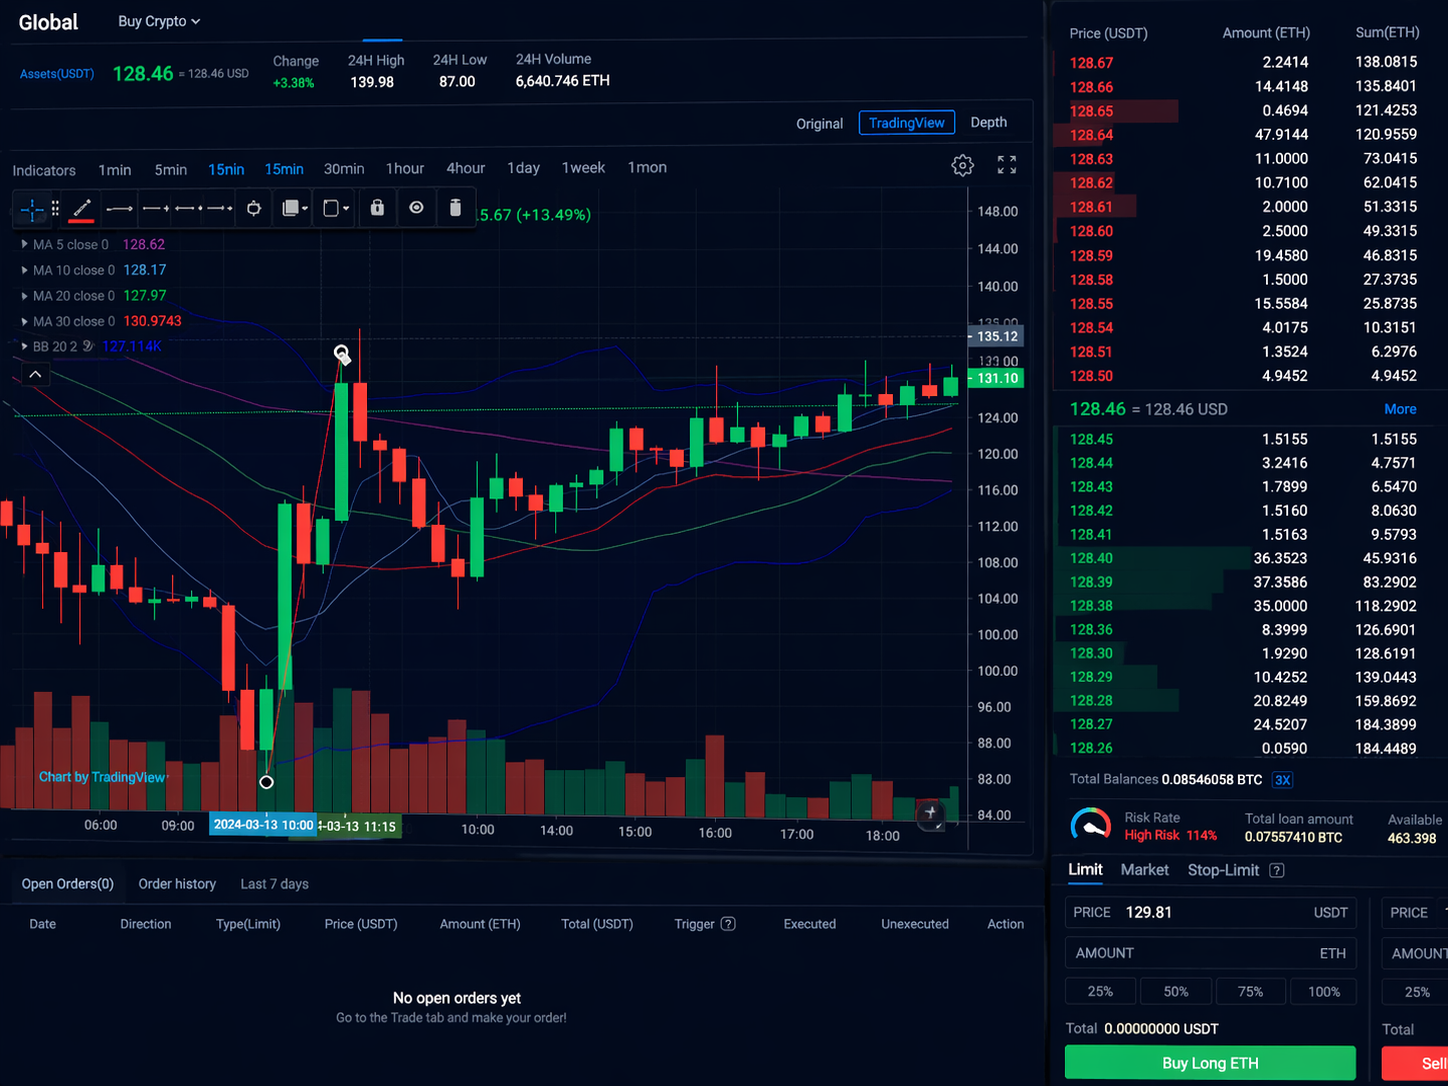Choose the long single arrow line tool
This screenshot has height=1086, width=1448.
tap(120, 208)
